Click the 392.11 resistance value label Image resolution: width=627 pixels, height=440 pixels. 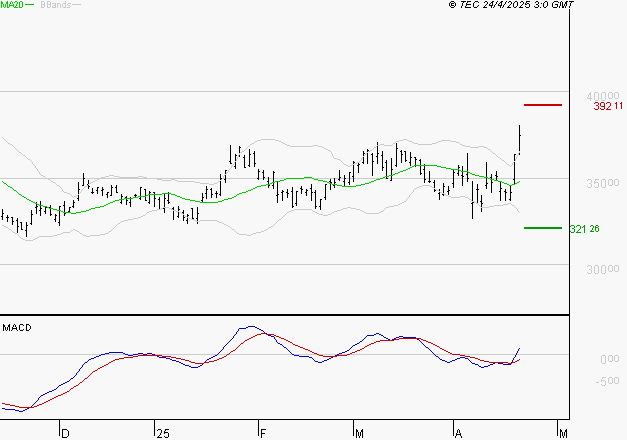click(608, 106)
